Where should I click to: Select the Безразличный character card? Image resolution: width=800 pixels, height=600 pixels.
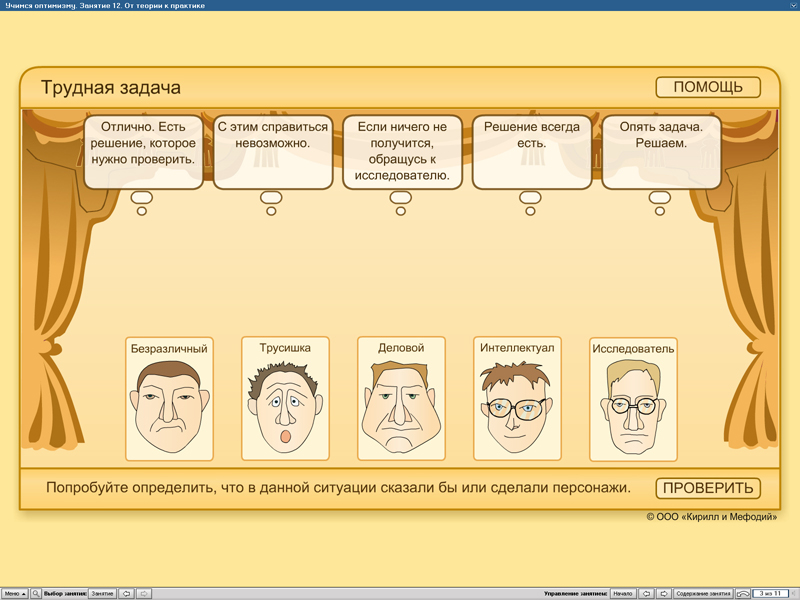169,399
